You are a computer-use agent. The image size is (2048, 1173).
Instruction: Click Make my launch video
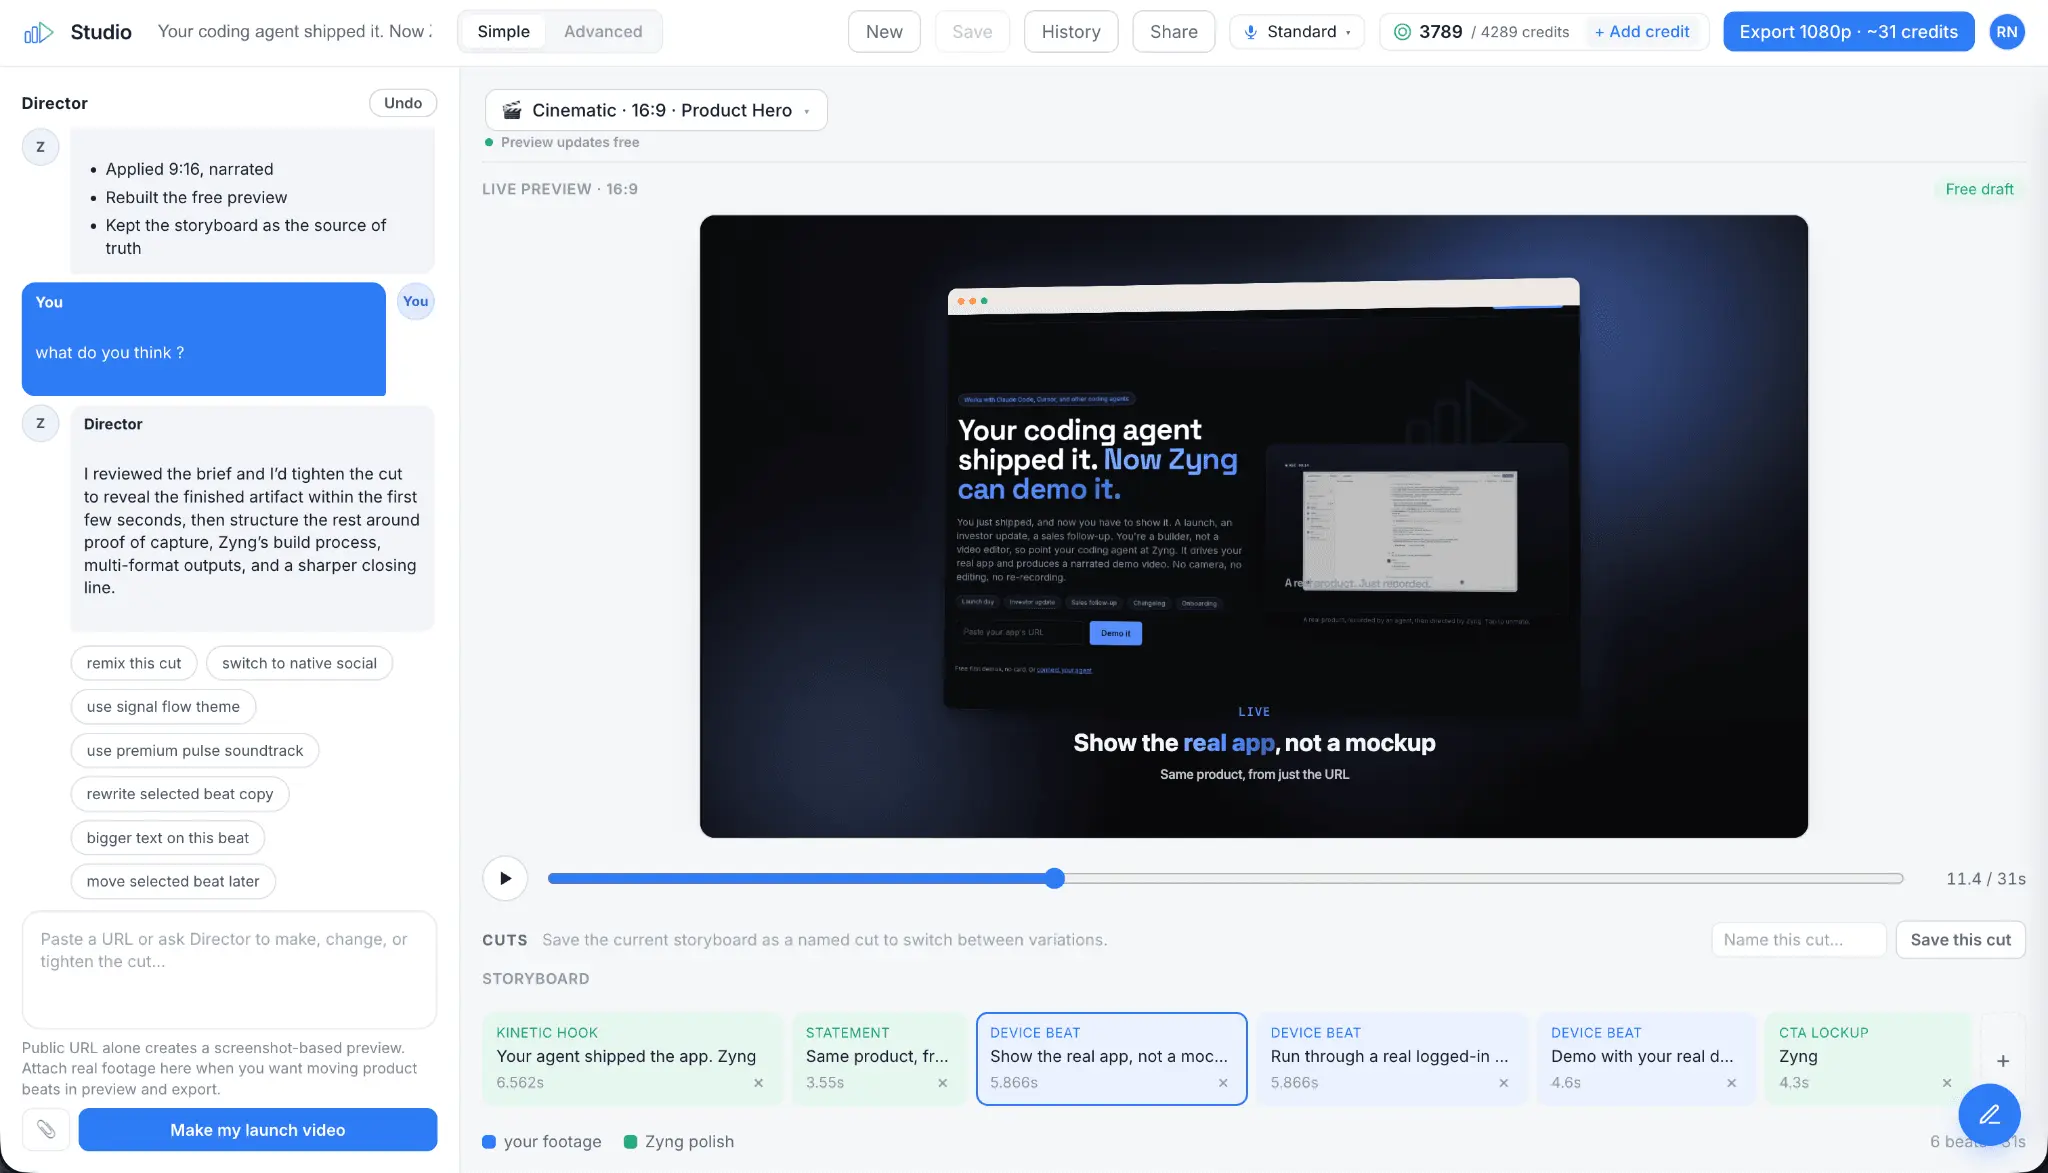[x=258, y=1129]
